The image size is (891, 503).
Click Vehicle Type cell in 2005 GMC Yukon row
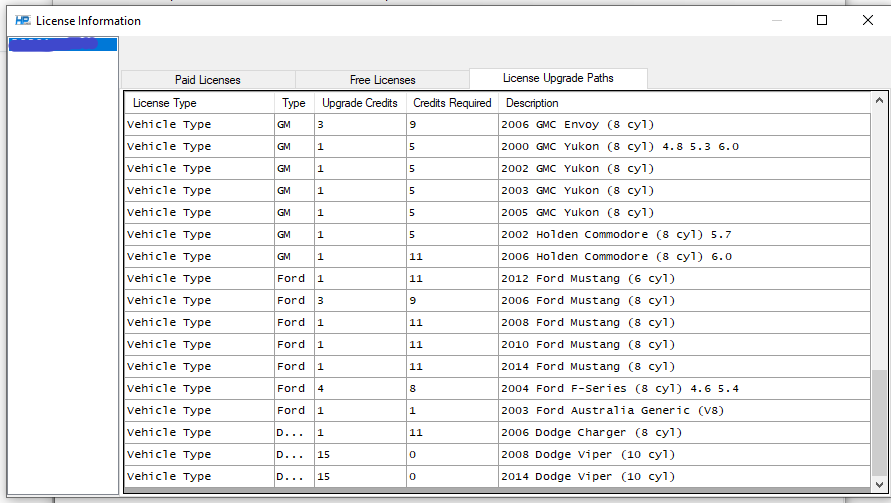click(199, 213)
